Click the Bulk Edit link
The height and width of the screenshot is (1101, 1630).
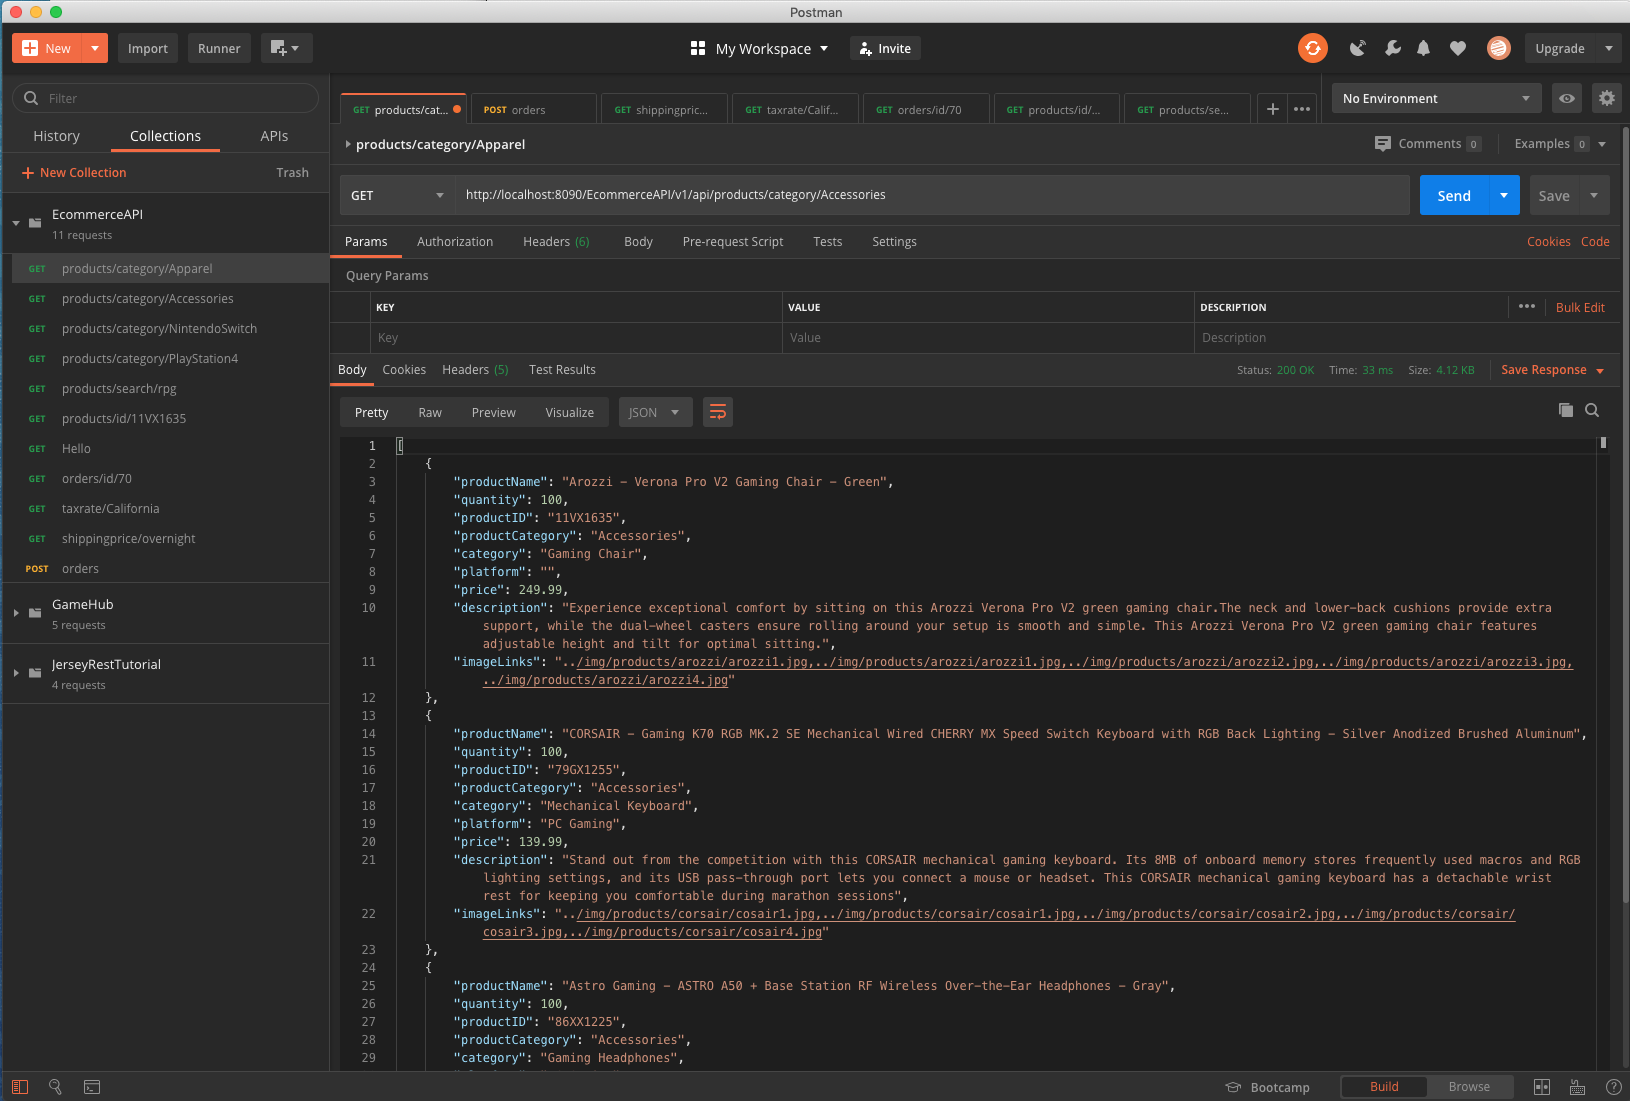point(1580,307)
